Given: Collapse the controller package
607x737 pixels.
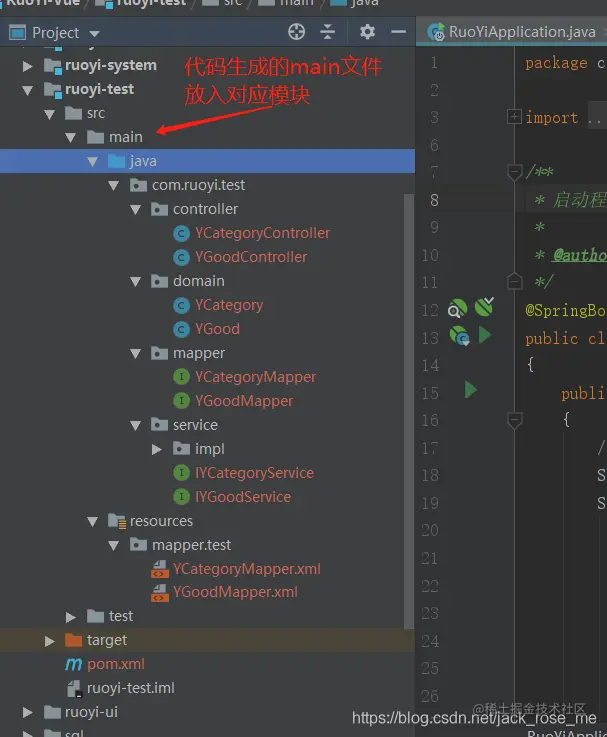Looking at the screenshot, I should click(135, 210).
